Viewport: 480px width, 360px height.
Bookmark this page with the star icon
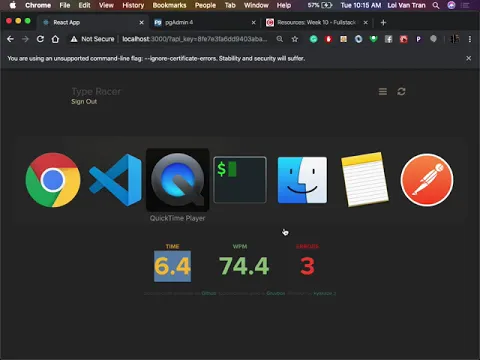pyautogui.click(x=295, y=39)
